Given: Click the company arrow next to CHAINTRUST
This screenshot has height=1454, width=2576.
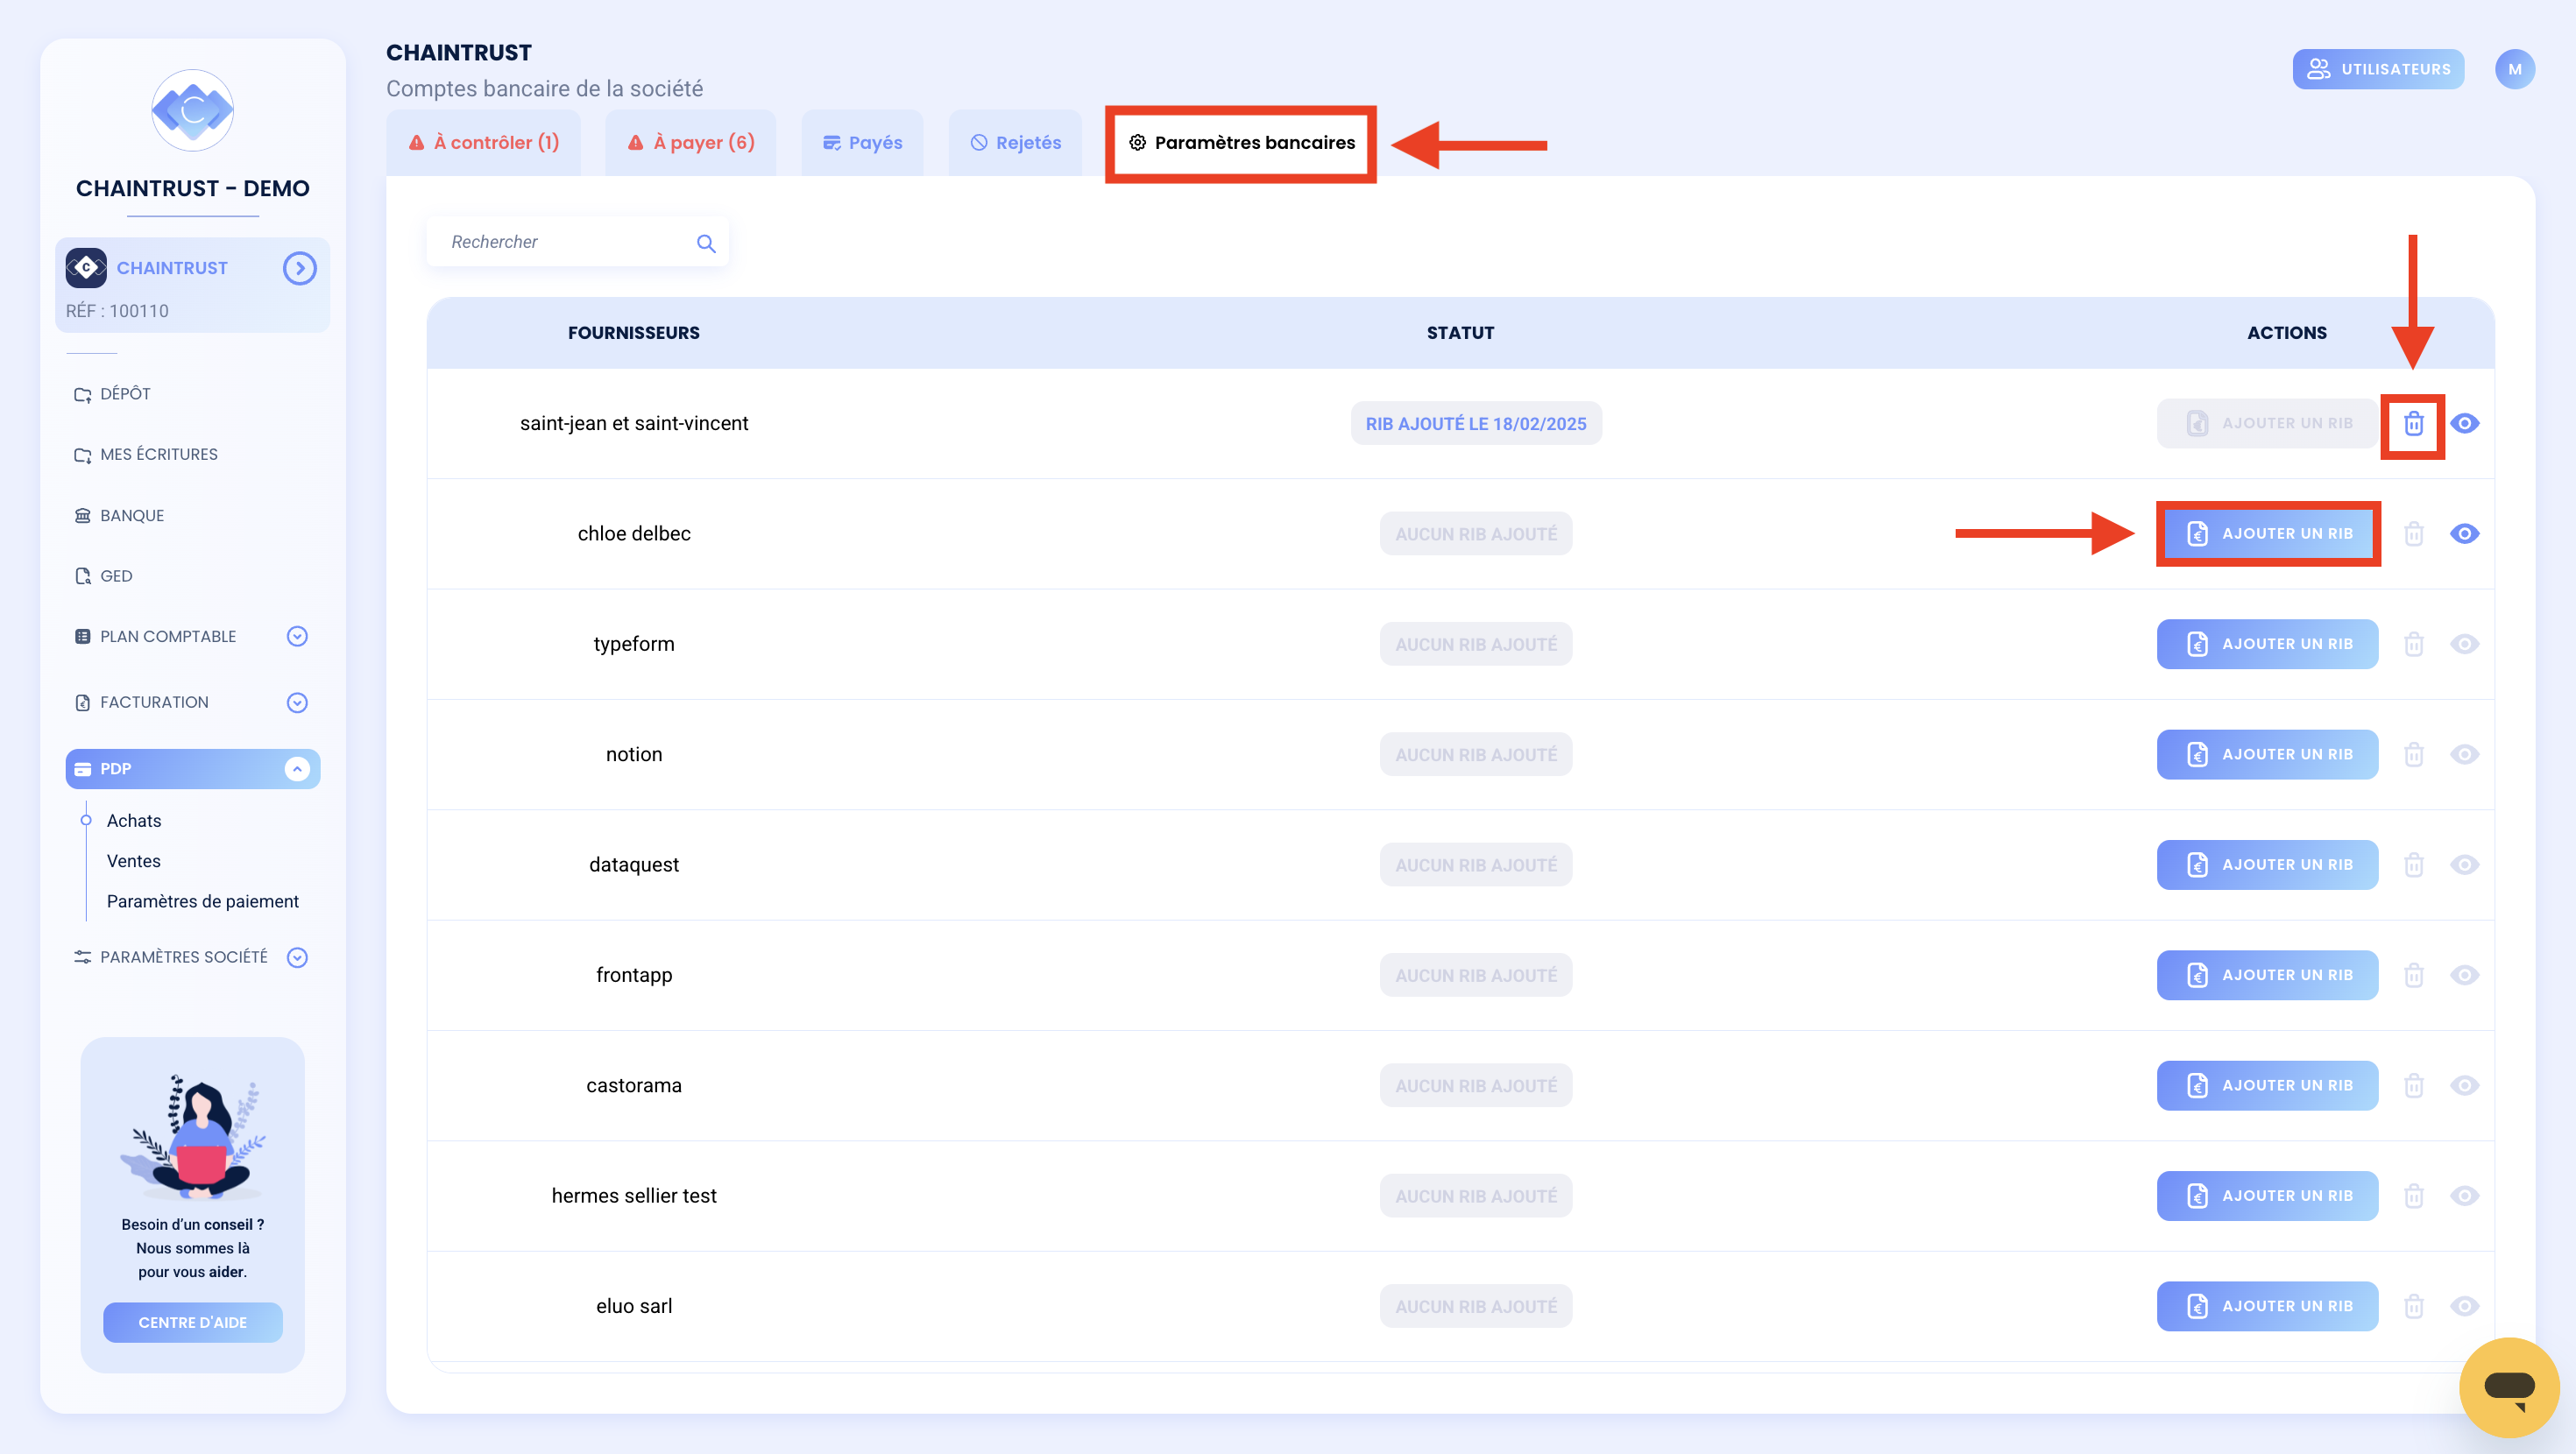Looking at the screenshot, I should pyautogui.click(x=299, y=268).
